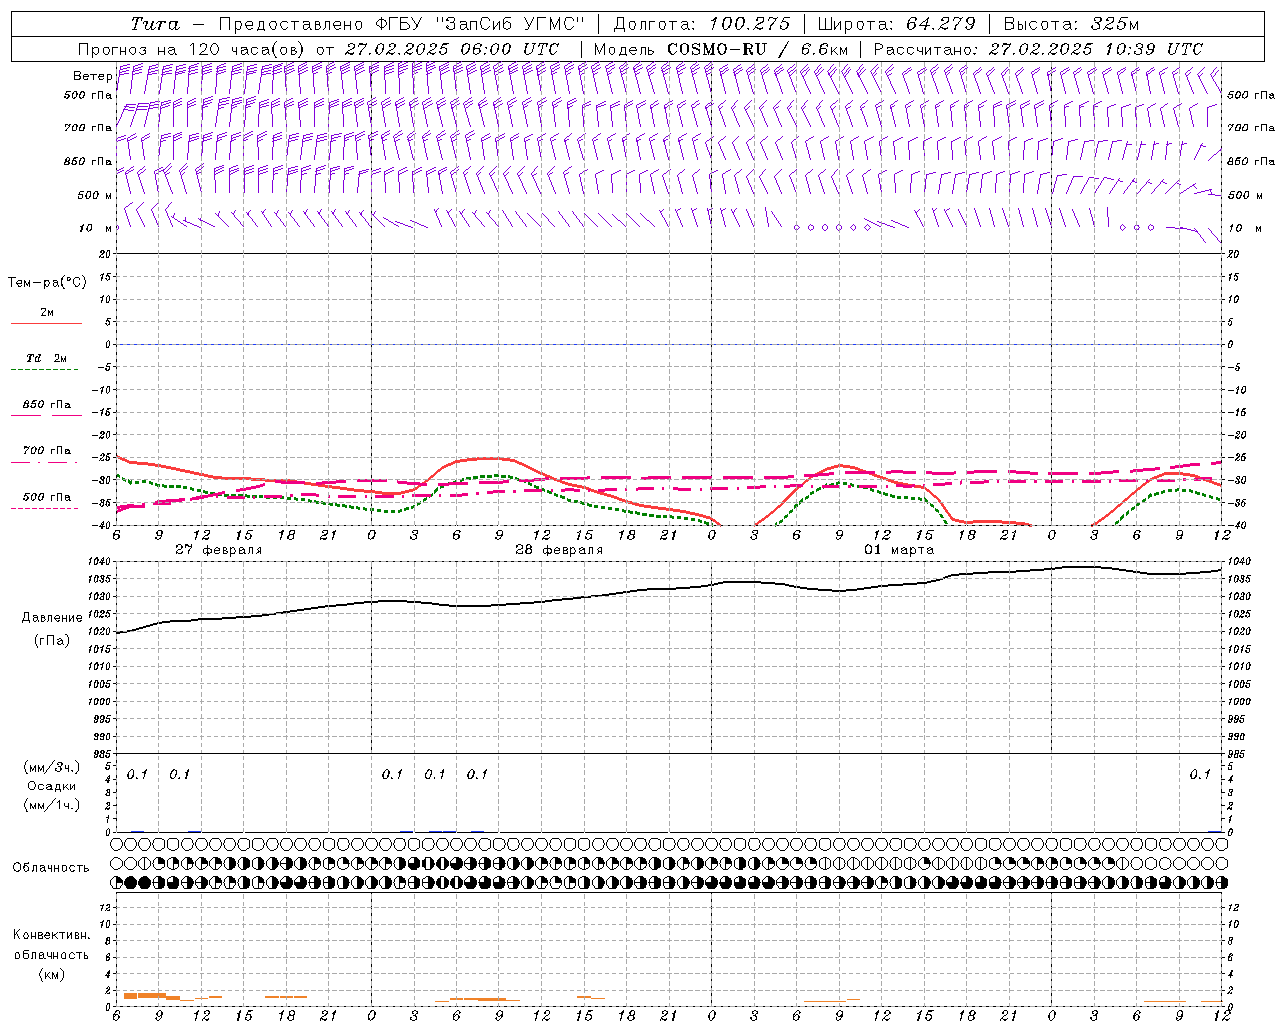Click the "(мм/3ч.)" precipitation unit label
This screenshot has height=1024, width=1280.
click(51, 767)
